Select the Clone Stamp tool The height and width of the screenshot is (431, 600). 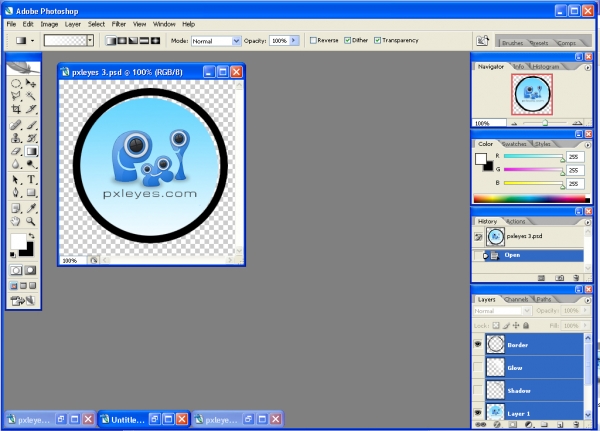coord(16,138)
